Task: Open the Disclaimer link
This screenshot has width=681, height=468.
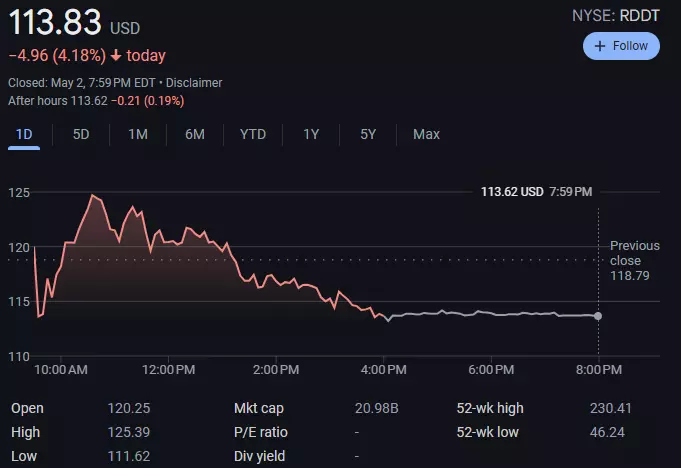Action: [194, 82]
